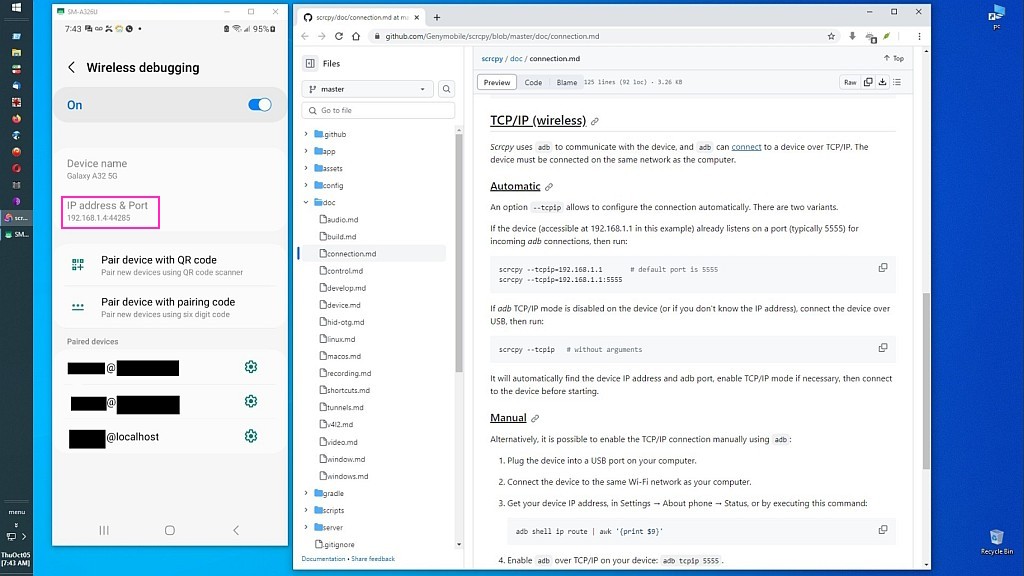This screenshot has width=1024, height=576.
Task: Select the scrcpy connection.md browser tab
Action: 362,18
